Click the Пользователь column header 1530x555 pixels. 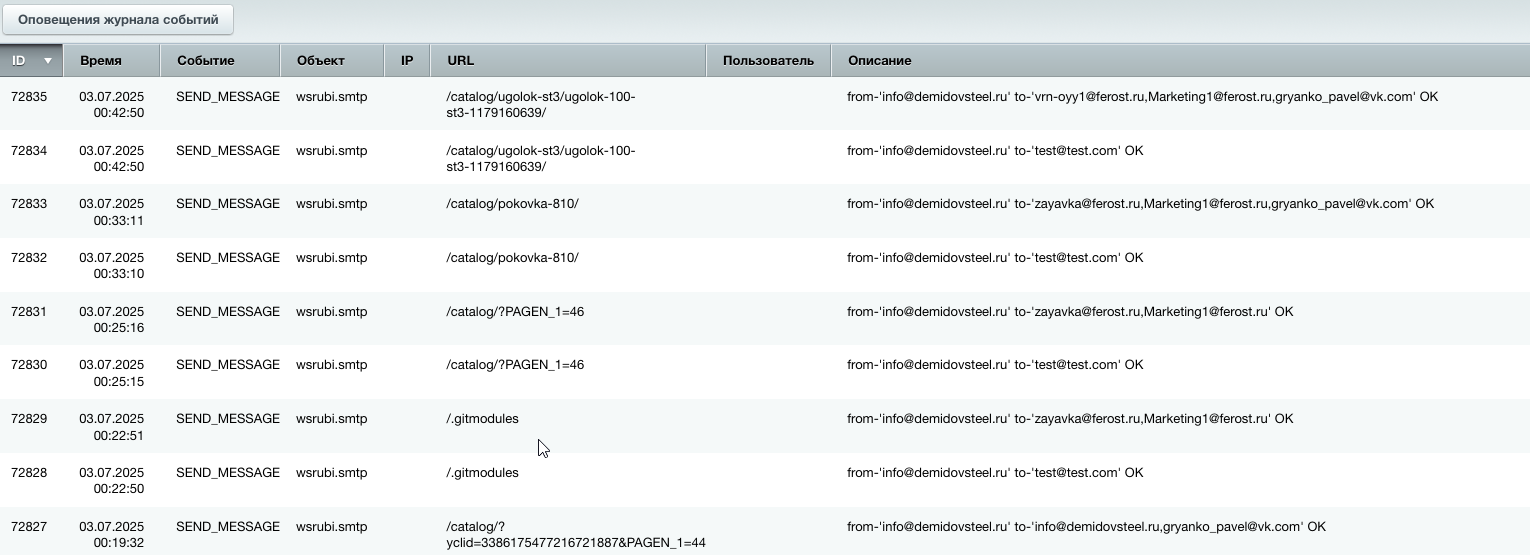(x=768, y=60)
